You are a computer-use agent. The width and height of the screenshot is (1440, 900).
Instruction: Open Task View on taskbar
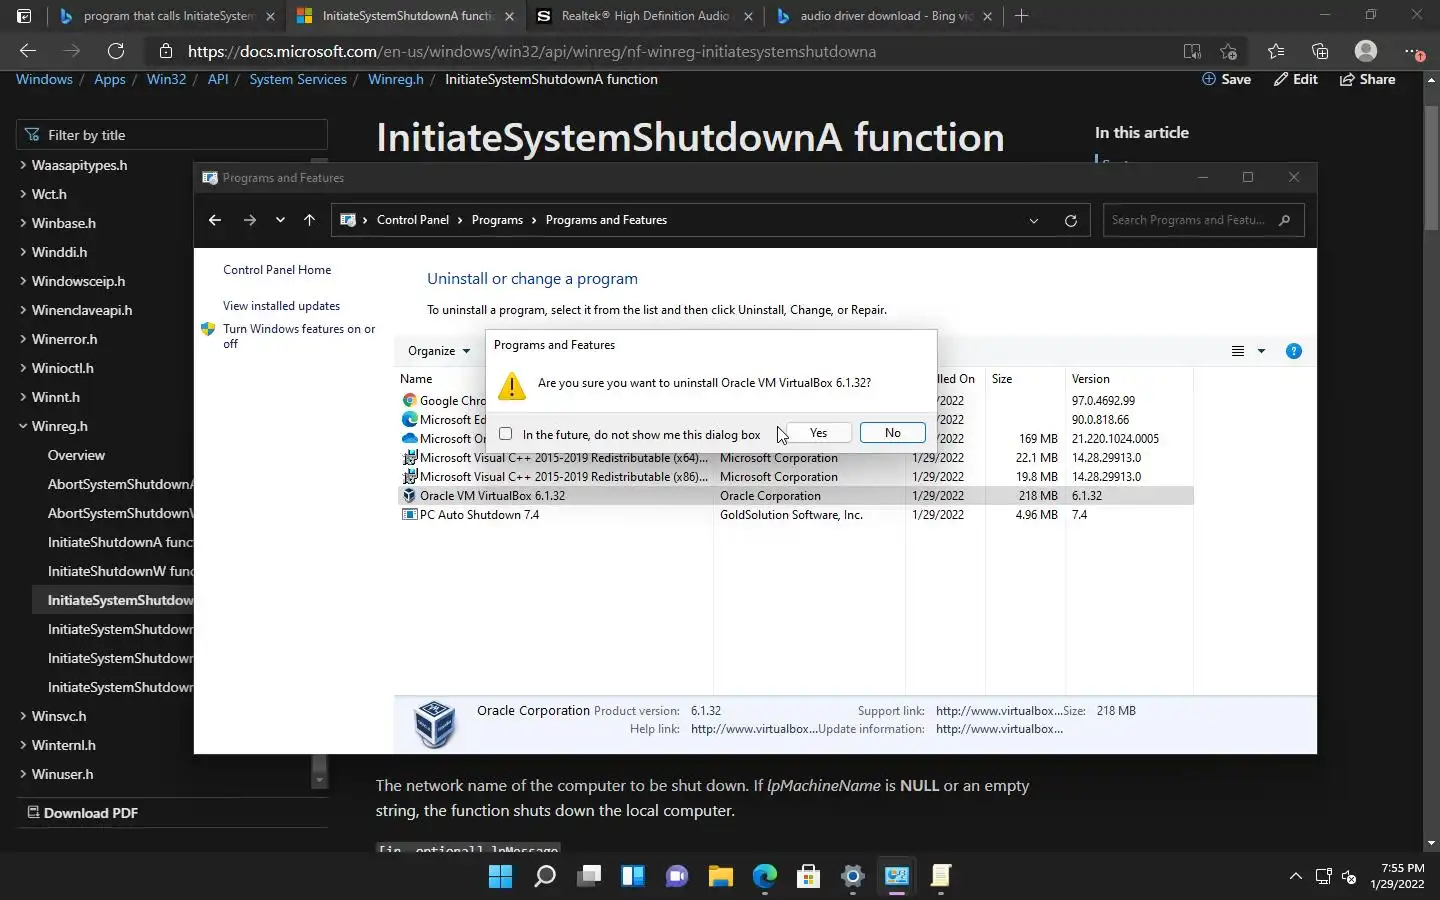[x=589, y=877]
